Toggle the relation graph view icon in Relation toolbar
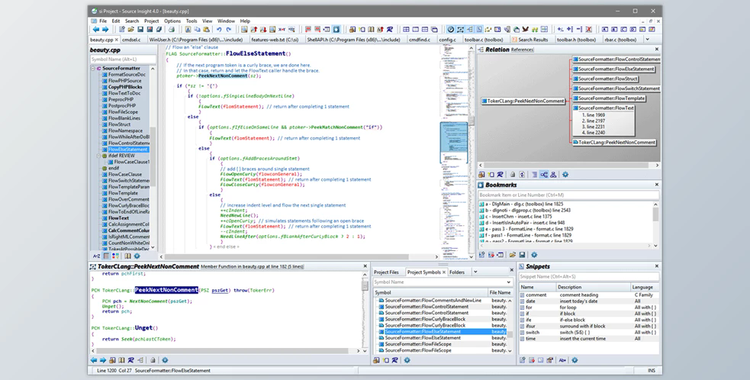The height and width of the screenshot is (380, 750). 544,175
